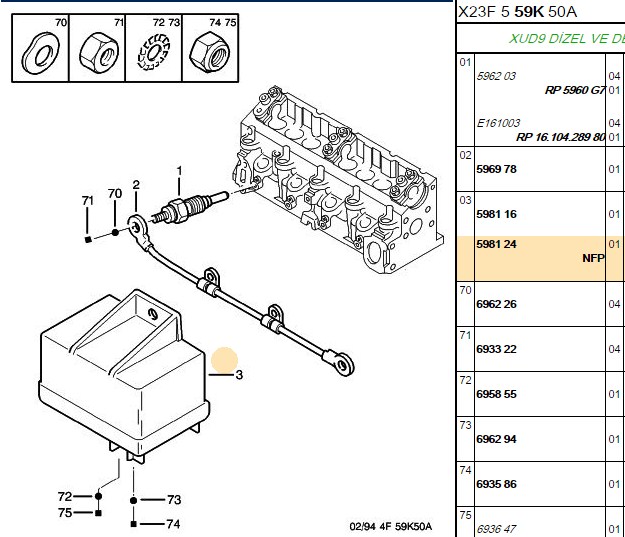Click quantity 04 beside 5962 03
The height and width of the screenshot is (537, 625).
614,76
